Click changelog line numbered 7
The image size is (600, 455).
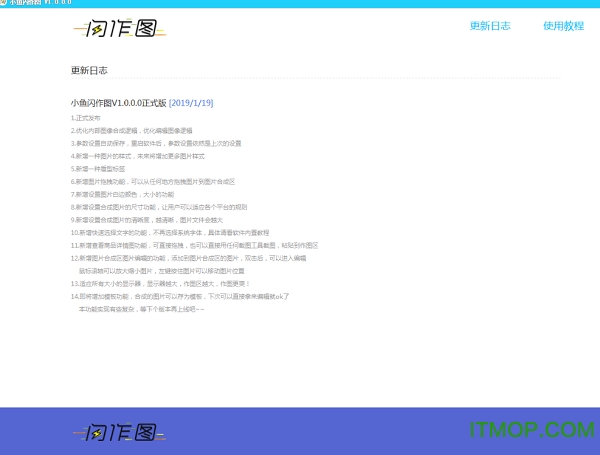pos(122,194)
